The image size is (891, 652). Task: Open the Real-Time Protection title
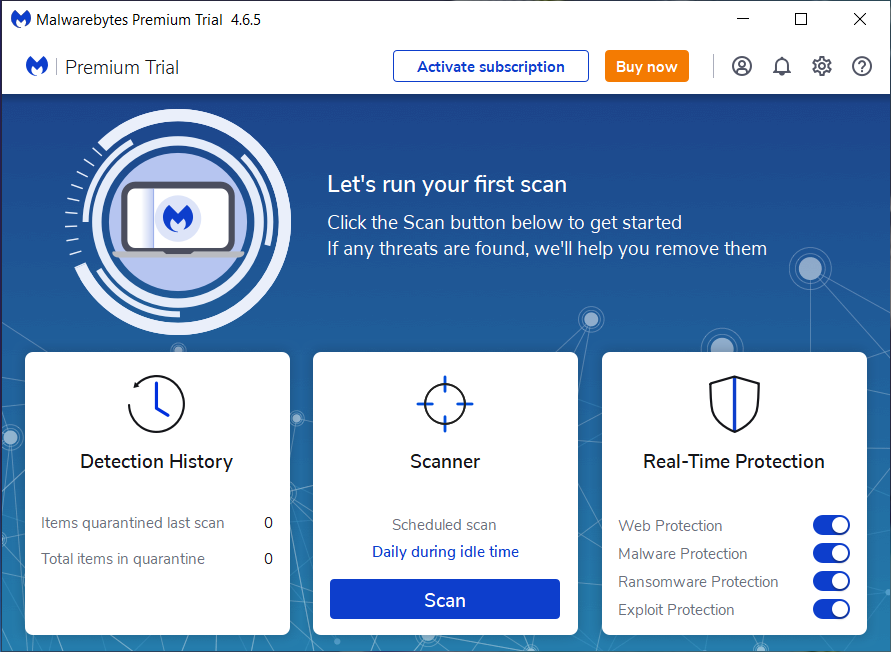click(734, 461)
